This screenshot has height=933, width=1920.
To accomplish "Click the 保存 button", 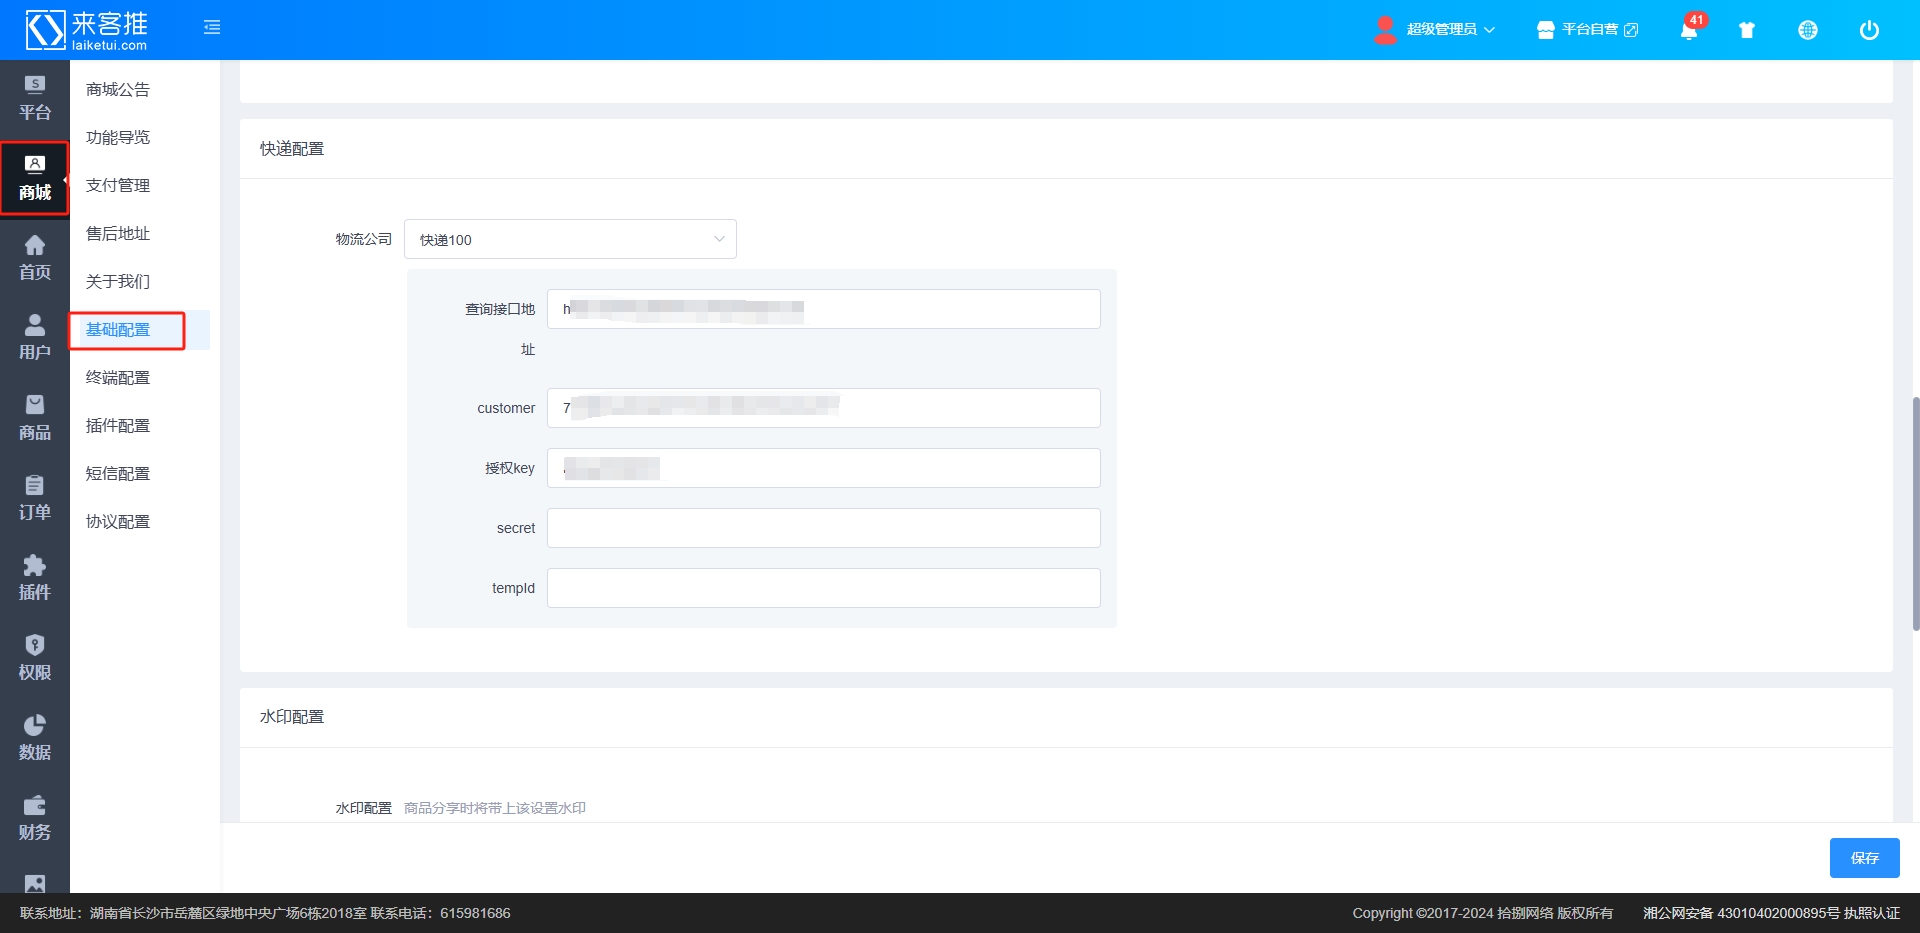I will pos(1864,858).
